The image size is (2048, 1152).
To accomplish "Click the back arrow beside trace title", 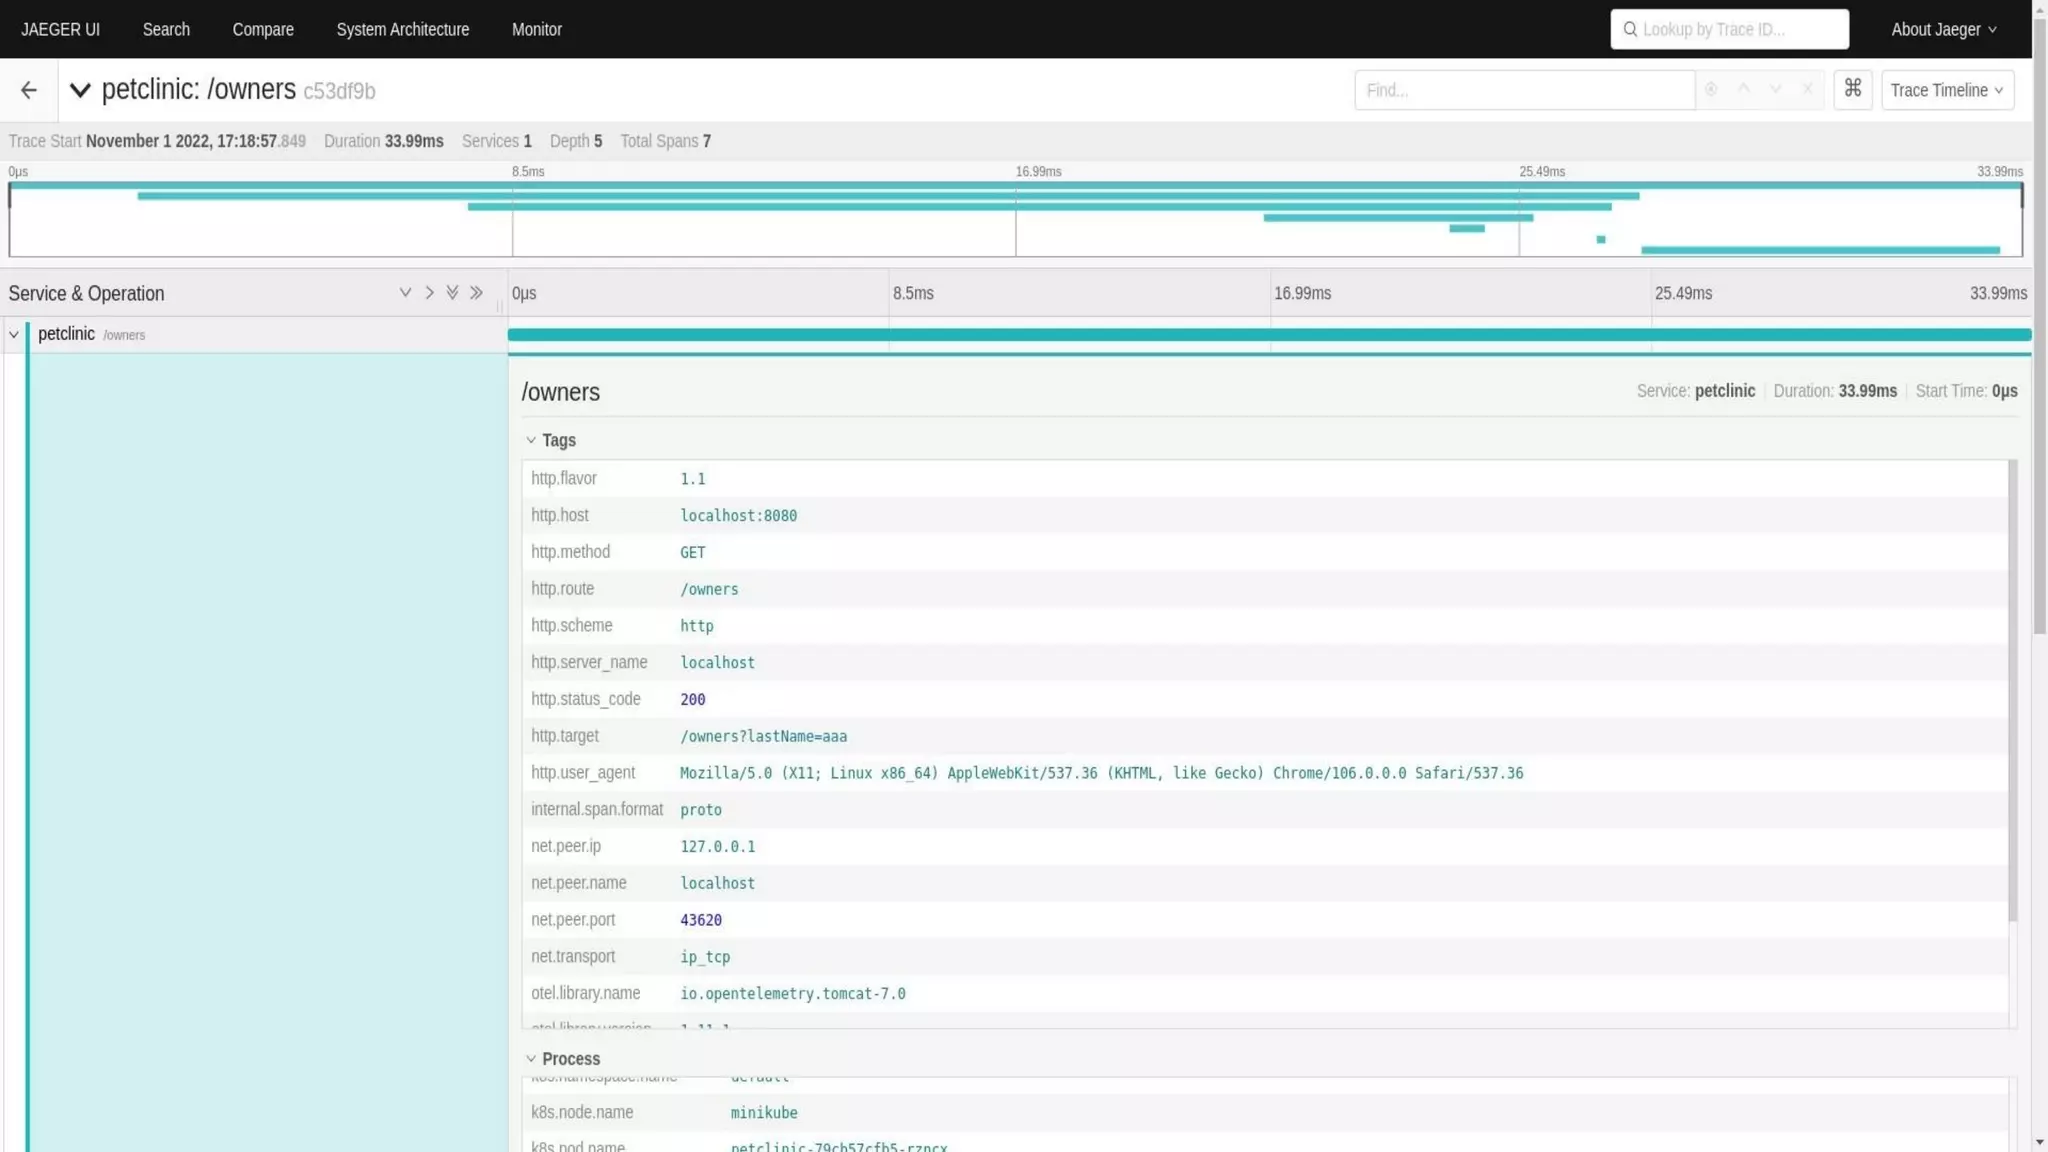I will (x=29, y=90).
